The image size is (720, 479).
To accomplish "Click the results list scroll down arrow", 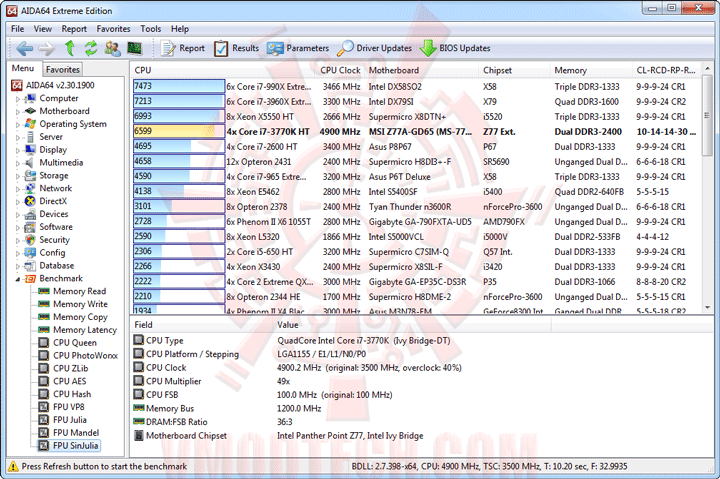I will click(708, 307).
